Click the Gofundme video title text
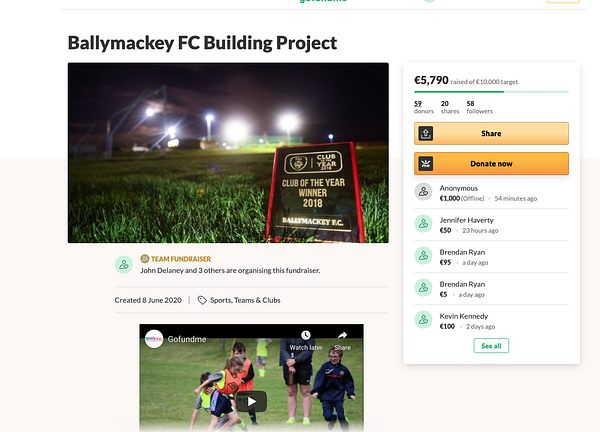600x432 pixels. (x=187, y=339)
